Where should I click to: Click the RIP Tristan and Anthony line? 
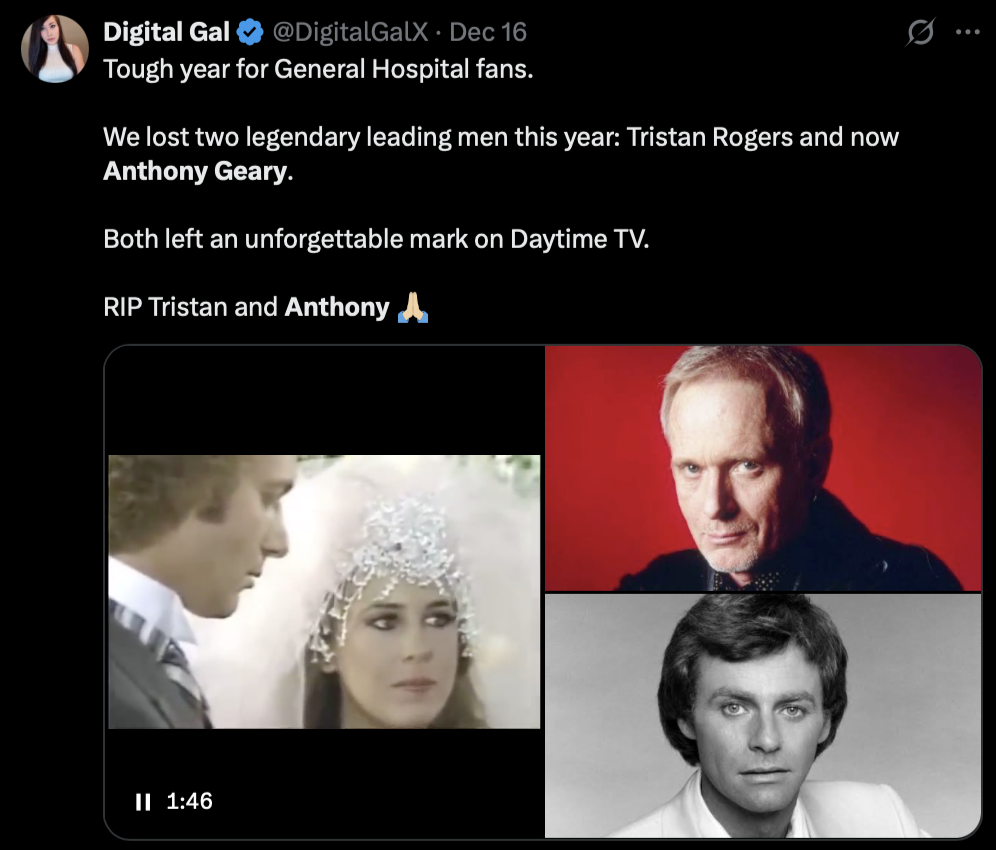[250, 307]
